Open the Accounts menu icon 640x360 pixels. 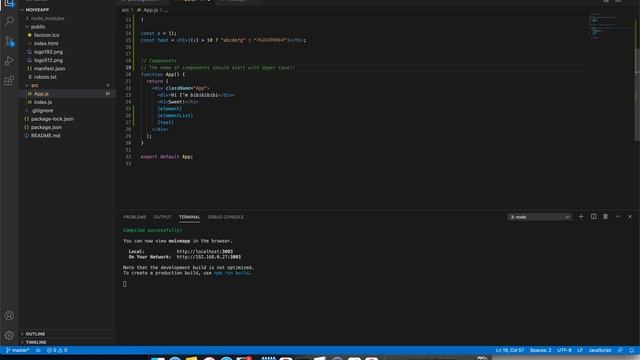pyautogui.click(x=9, y=316)
